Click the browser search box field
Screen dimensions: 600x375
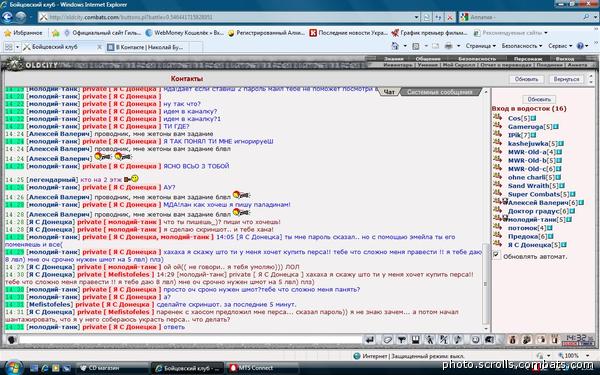pyautogui.click(x=524, y=17)
